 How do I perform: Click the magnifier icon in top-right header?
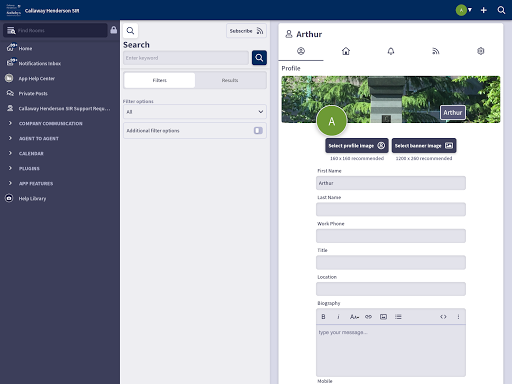501,10
